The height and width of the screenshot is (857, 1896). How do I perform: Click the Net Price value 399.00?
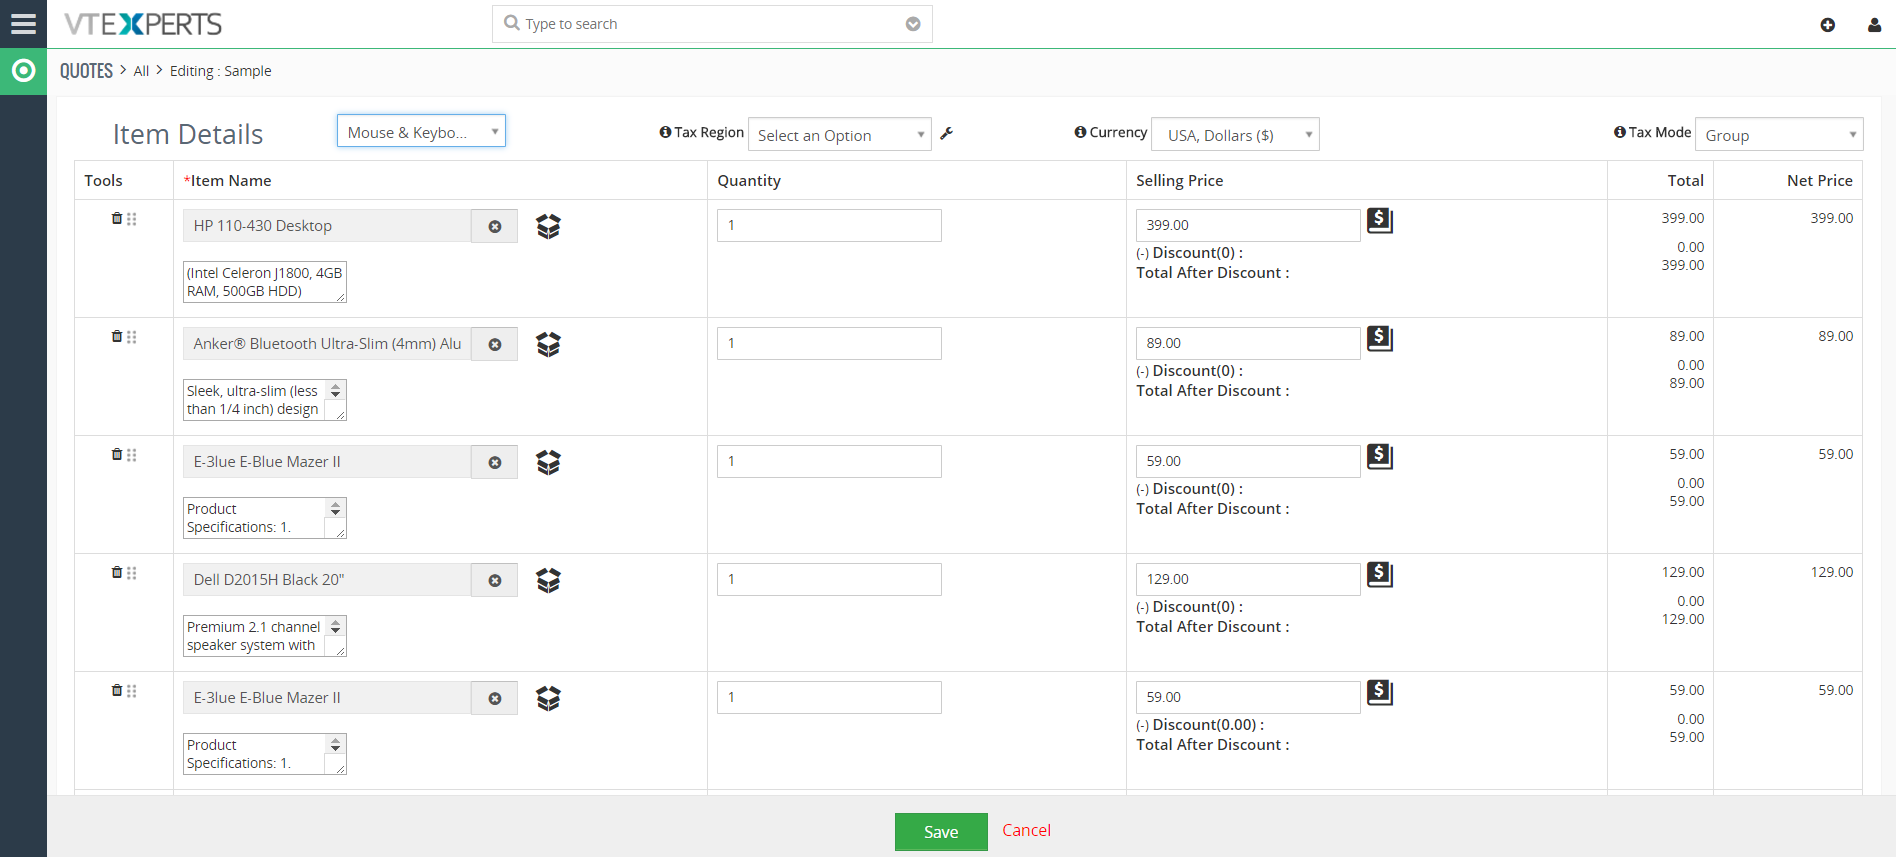[x=1832, y=218]
